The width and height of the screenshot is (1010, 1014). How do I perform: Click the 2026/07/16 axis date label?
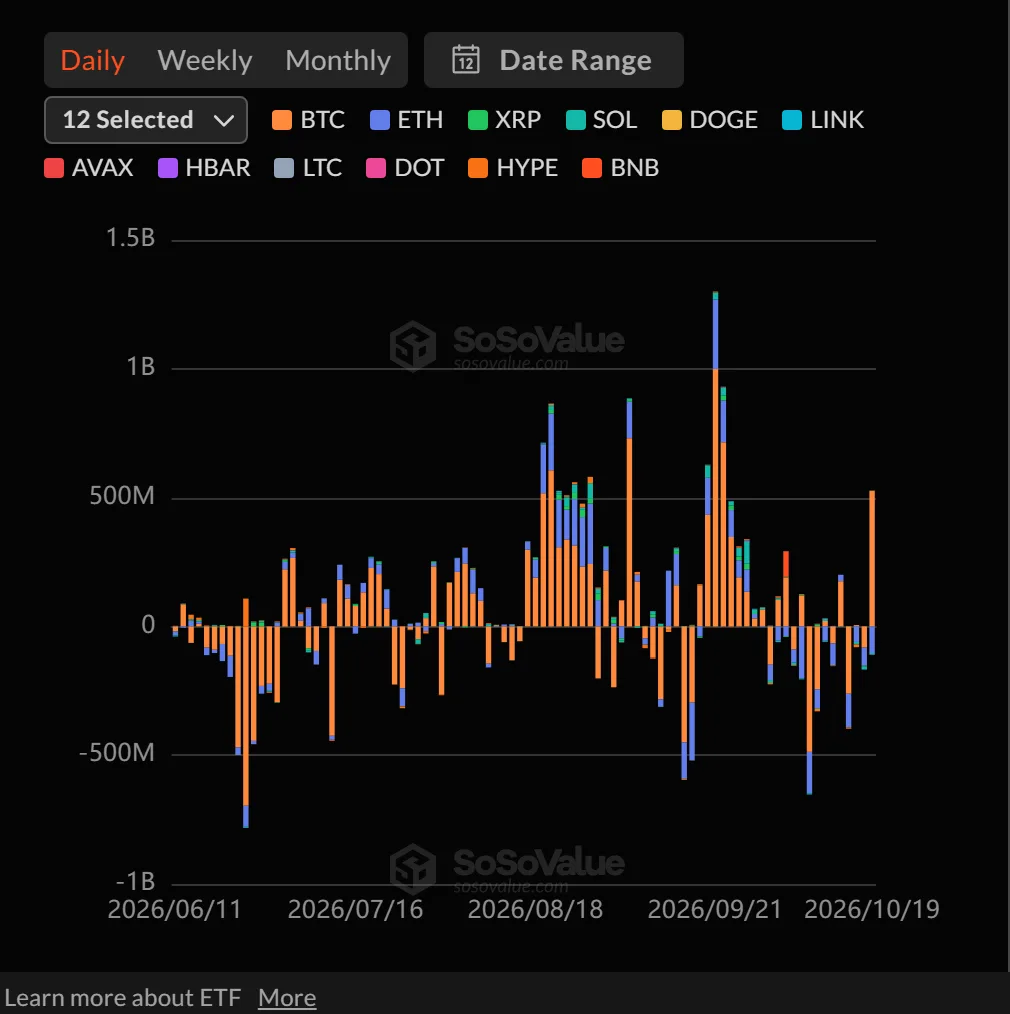click(355, 909)
